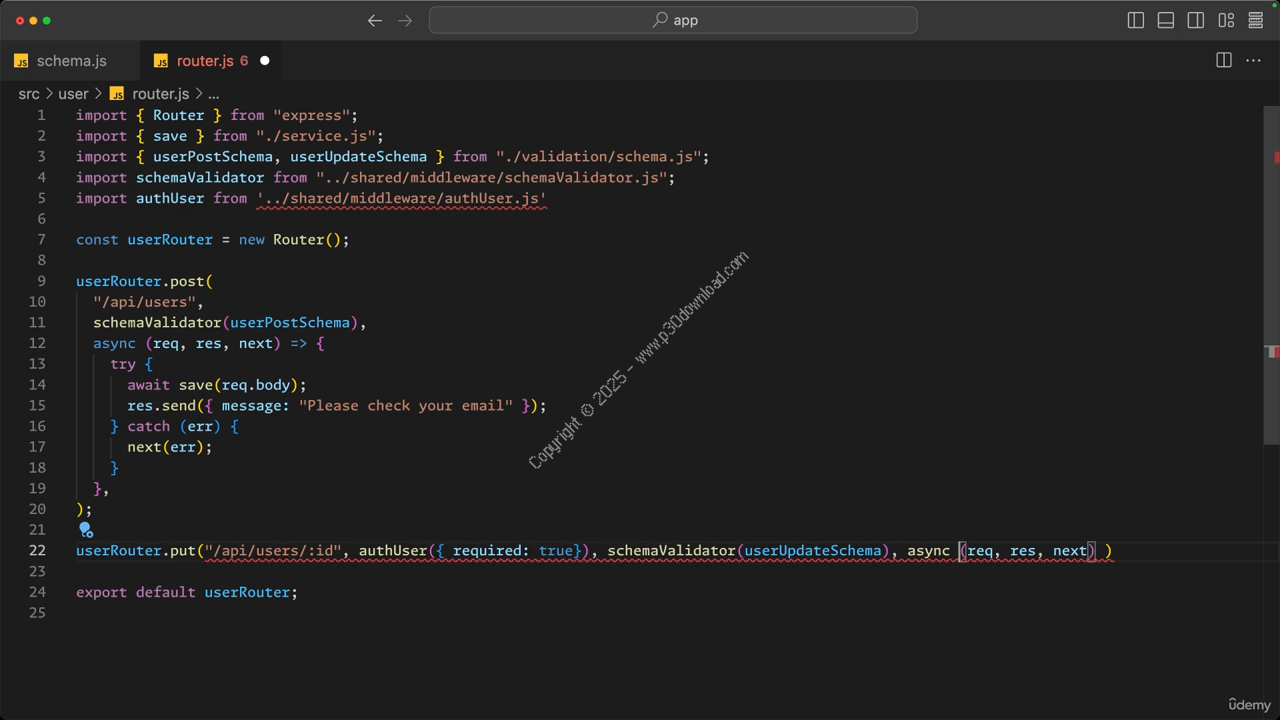Select the router.js tab
This screenshot has width=1280, height=720.
[212, 61]
